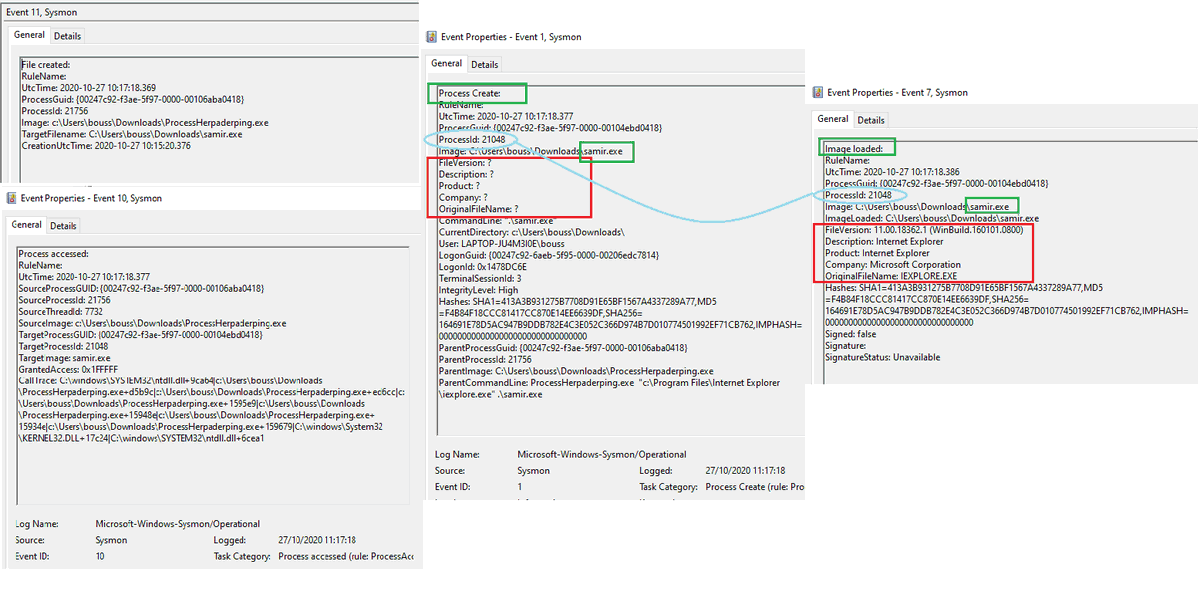
Task: Click Event ID value 10 in Event 10
Action: click(100, 556)
